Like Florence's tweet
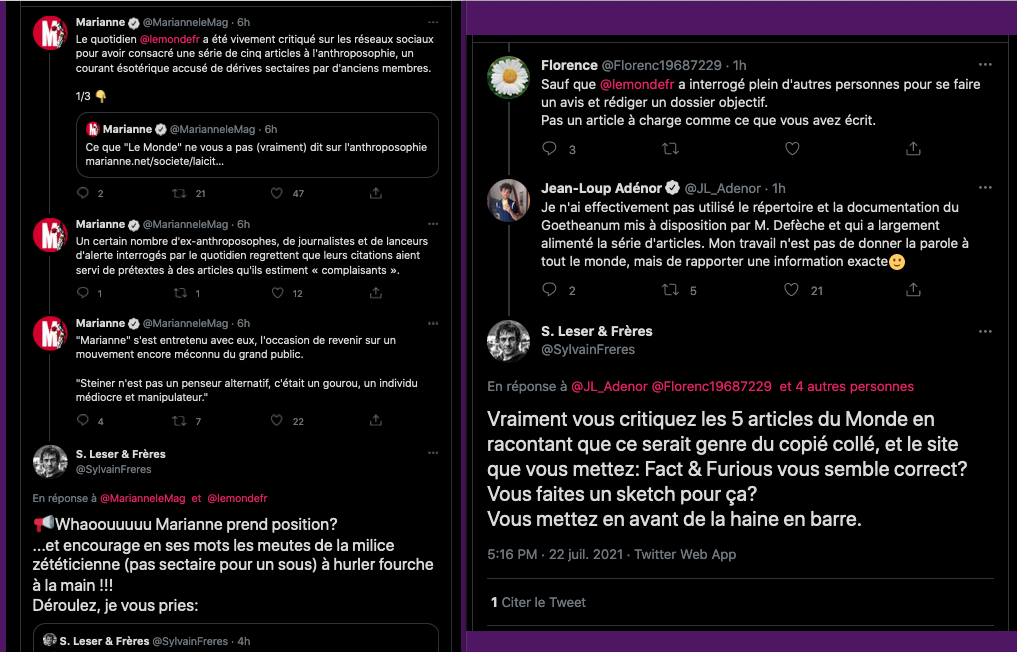Viewport: 1017px width, 652px height. point(792,149)
